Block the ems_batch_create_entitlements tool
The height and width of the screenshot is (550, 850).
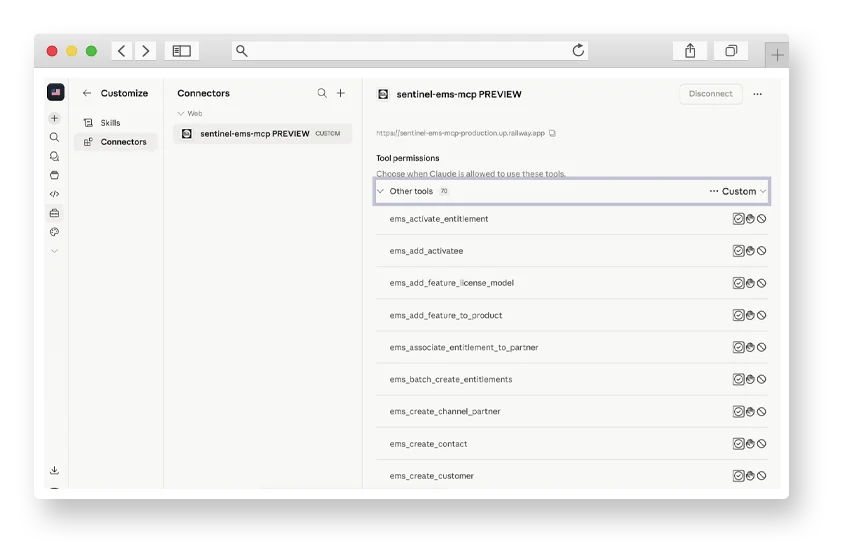pos(762,379)
